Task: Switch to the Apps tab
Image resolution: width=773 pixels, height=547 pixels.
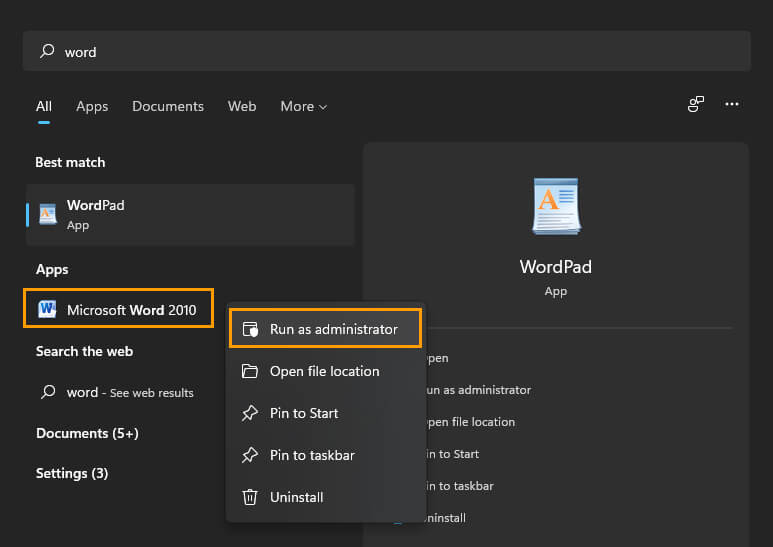Action: click(x=92, y=106)
